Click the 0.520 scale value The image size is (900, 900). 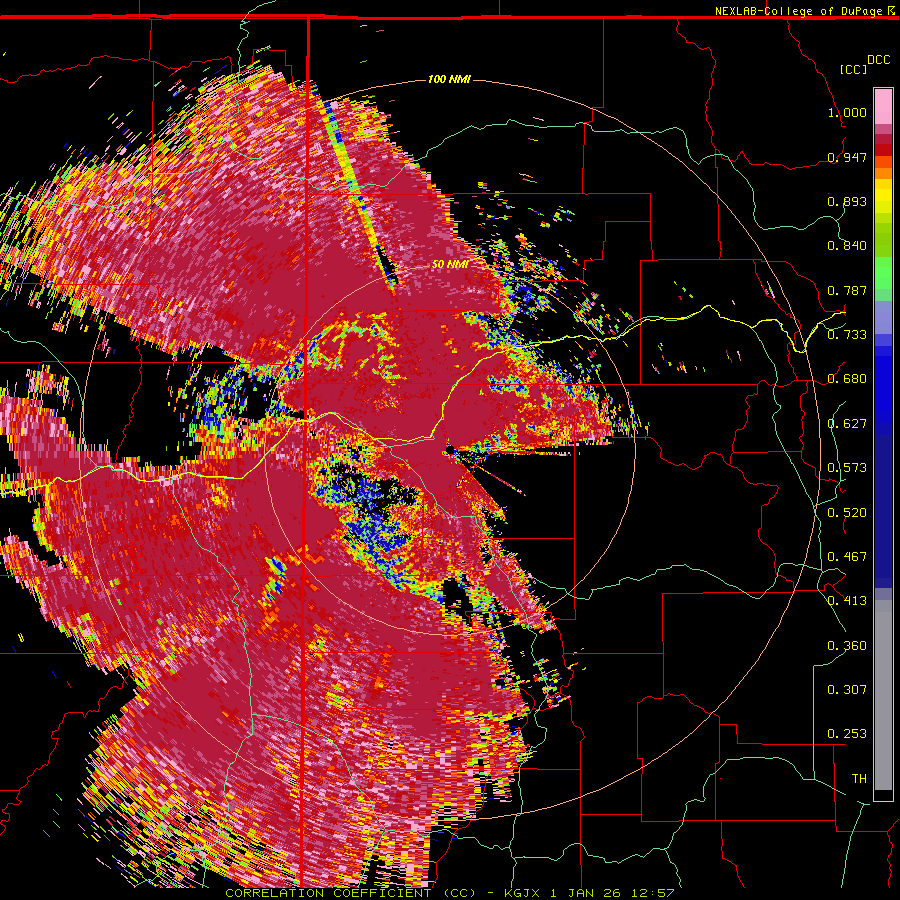847,513
